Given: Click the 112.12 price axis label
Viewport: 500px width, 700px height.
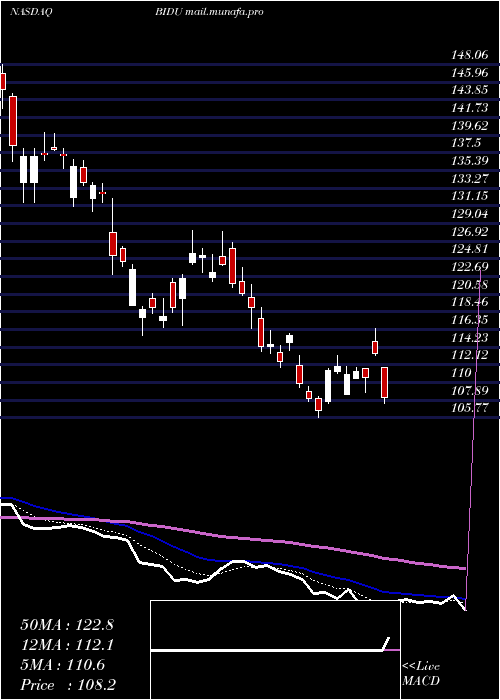Looking at the screenshot, I should 470,355.
